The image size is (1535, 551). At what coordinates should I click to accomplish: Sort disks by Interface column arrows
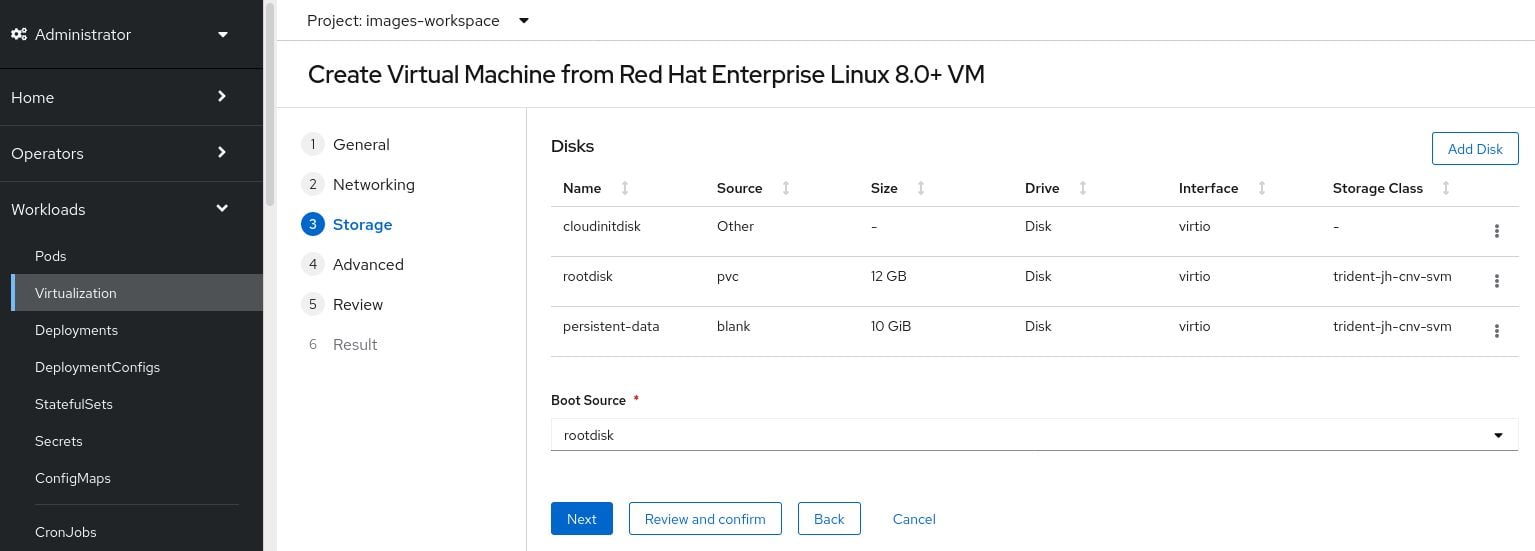pos(1262,188)
